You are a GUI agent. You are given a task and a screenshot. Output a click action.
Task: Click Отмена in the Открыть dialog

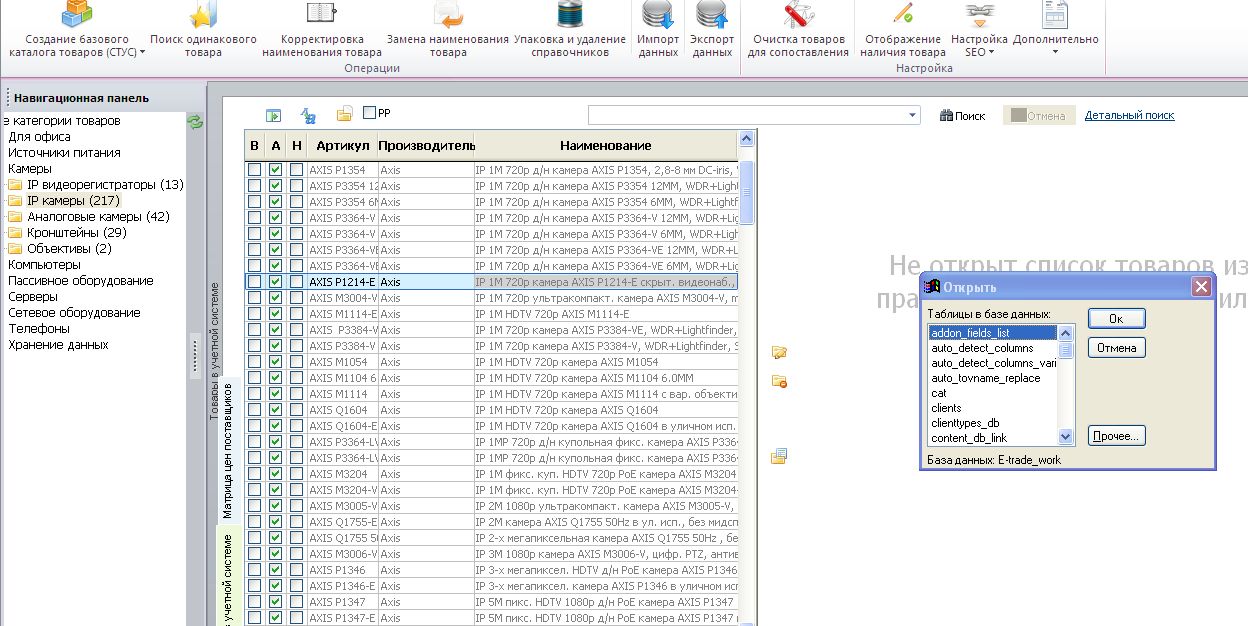tap(1117, 348)
